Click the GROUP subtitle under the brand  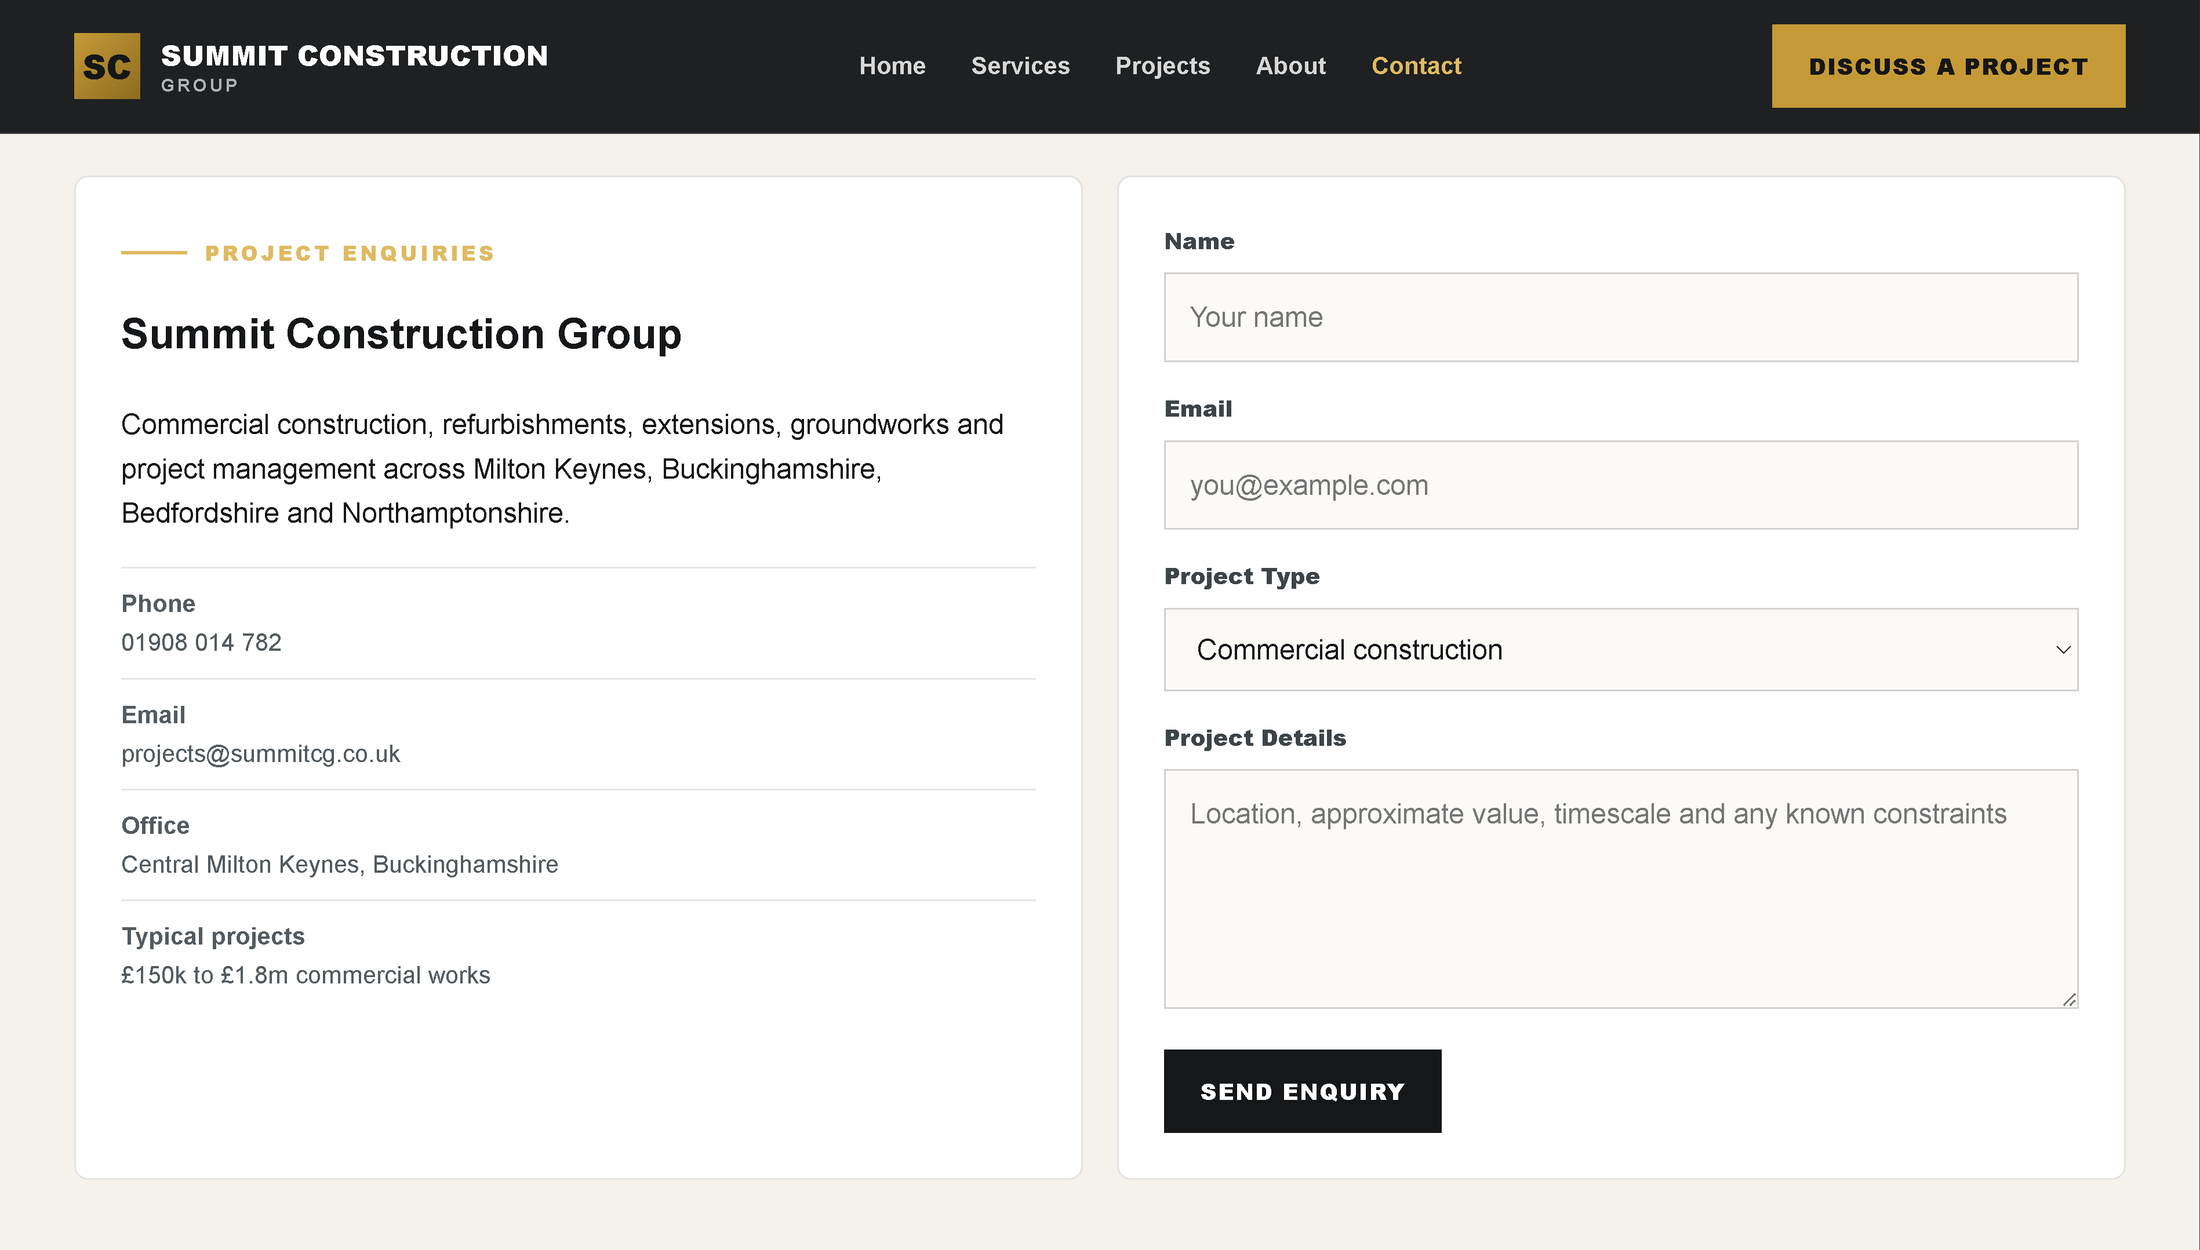[199, 86]
